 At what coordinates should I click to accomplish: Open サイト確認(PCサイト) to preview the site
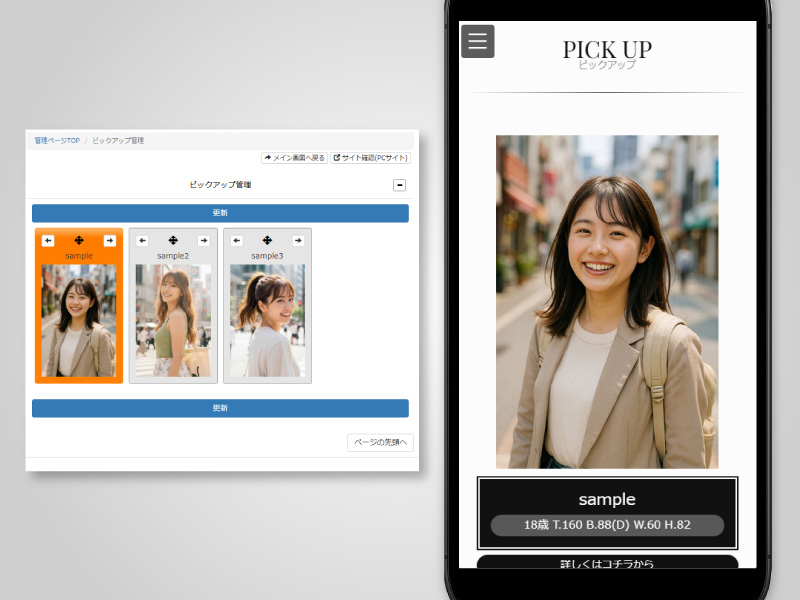[x=372, y=157]
